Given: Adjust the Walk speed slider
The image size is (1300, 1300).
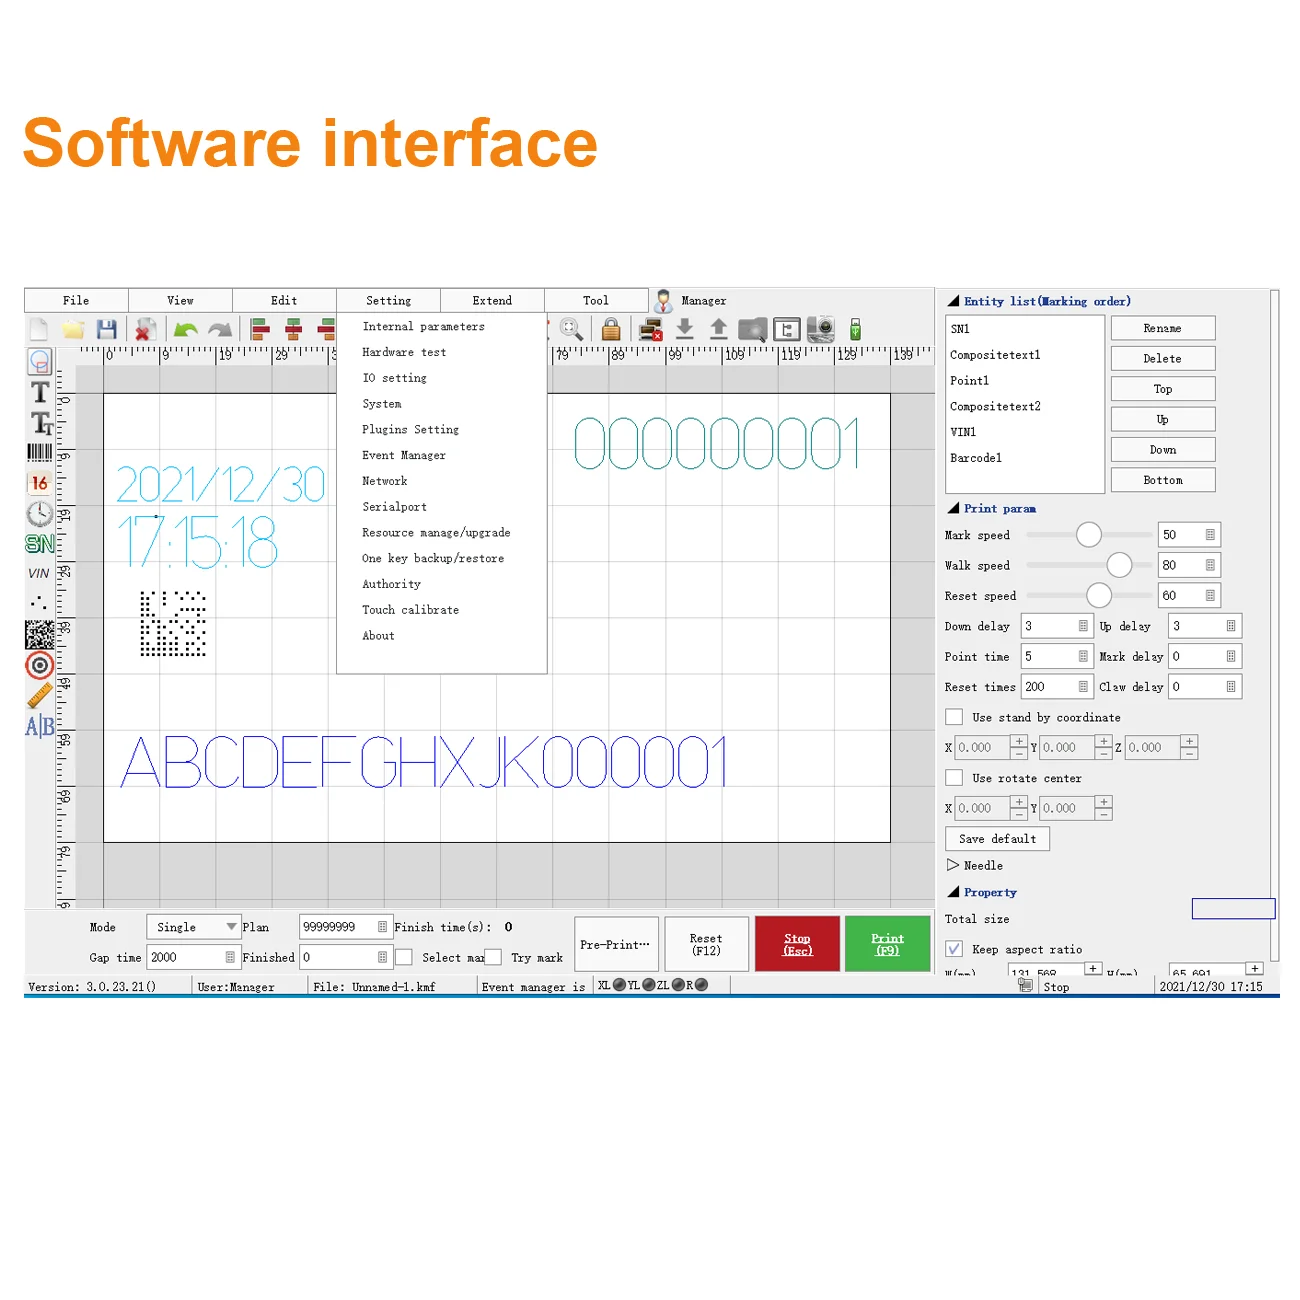Looking at the screenshot, I should pos(1119,565).
